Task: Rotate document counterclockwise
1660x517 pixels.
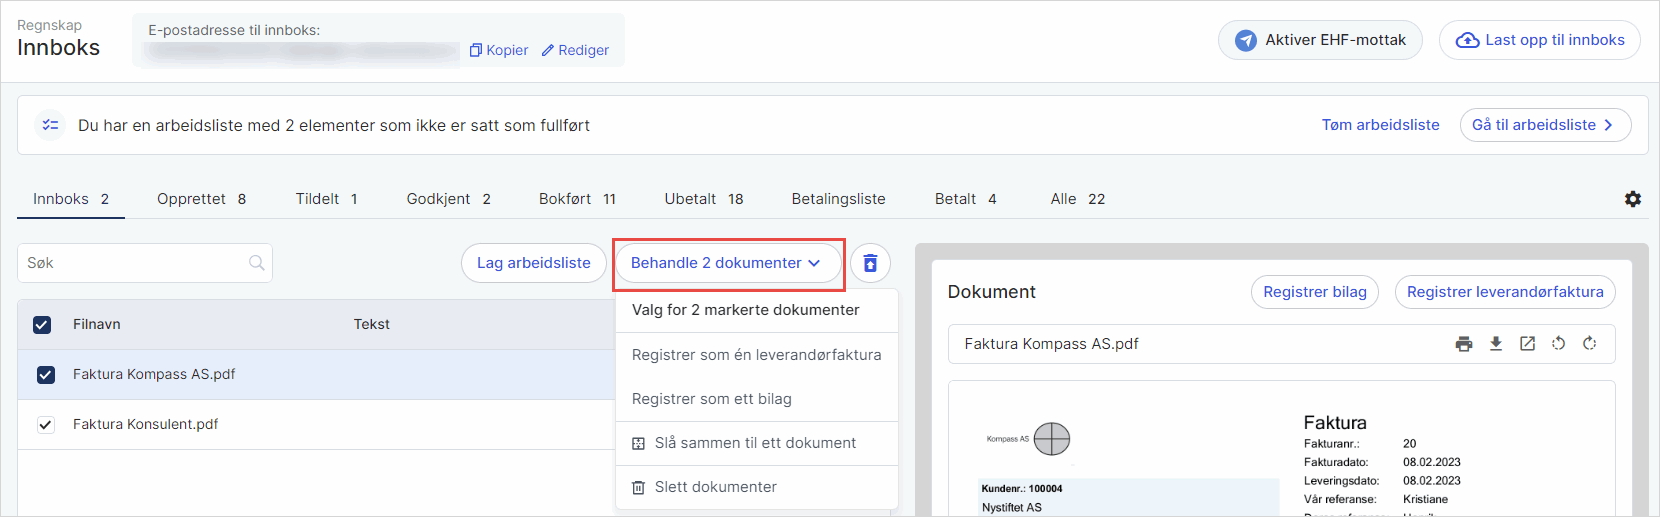Action: (1558, 344)
